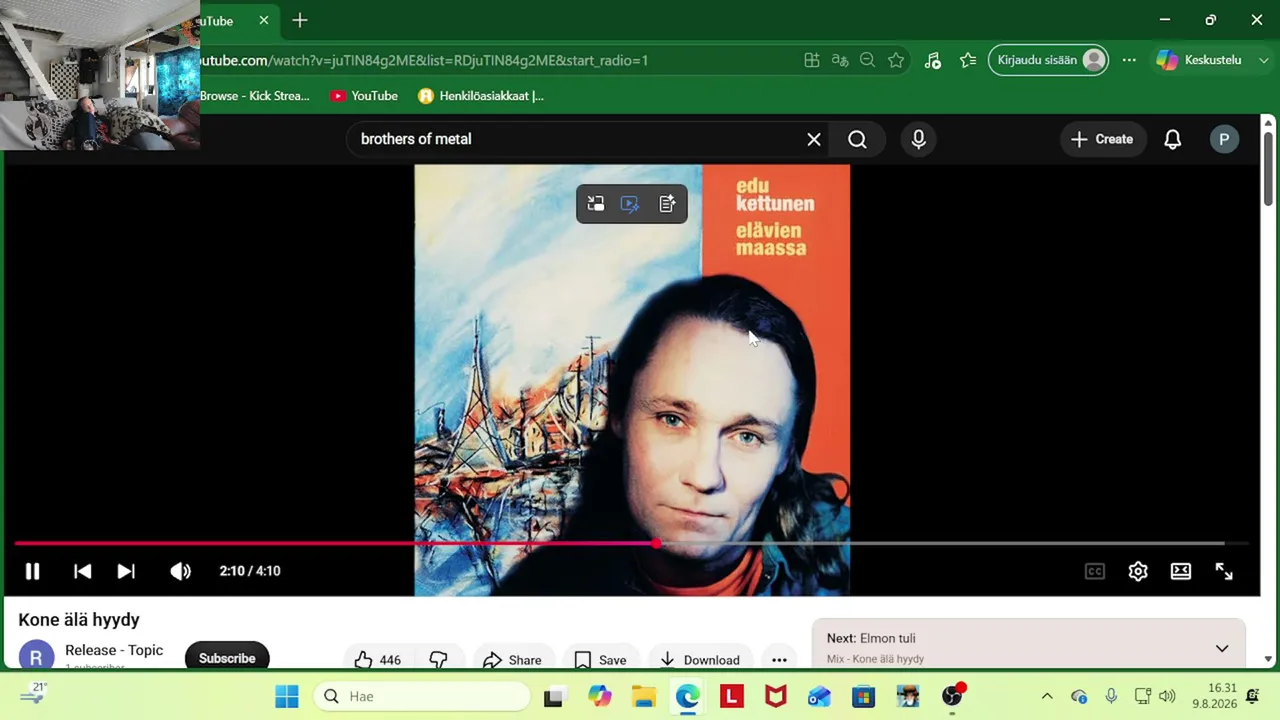Go to the previous video
Screen dimensions: 1280x720
coord(83,571)
